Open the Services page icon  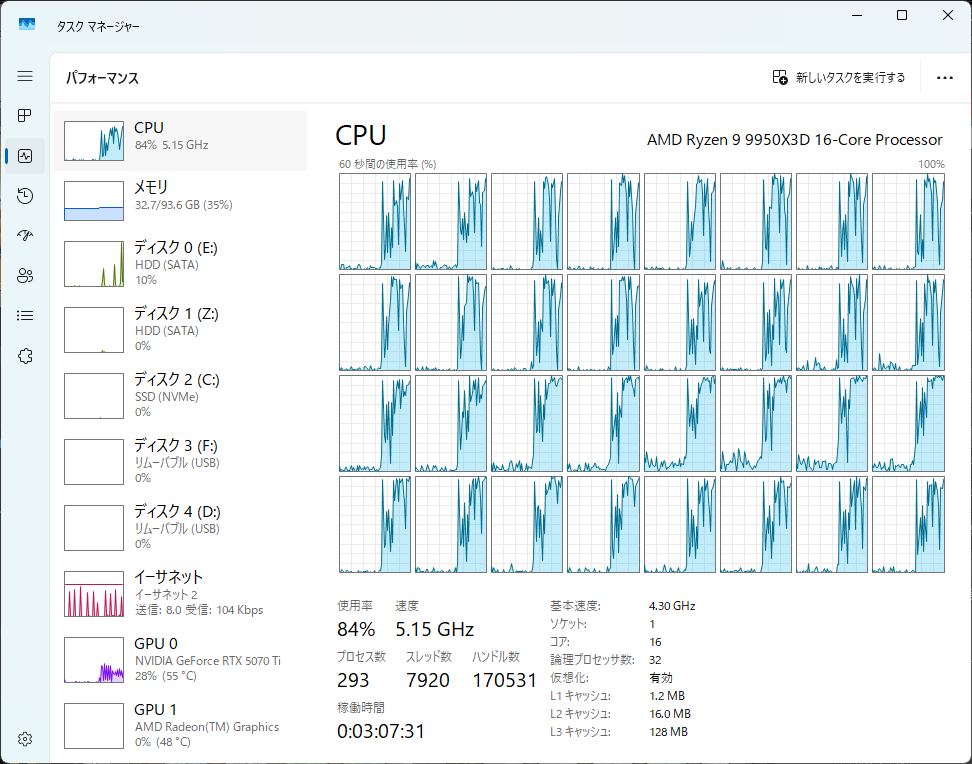pos(25,356)
